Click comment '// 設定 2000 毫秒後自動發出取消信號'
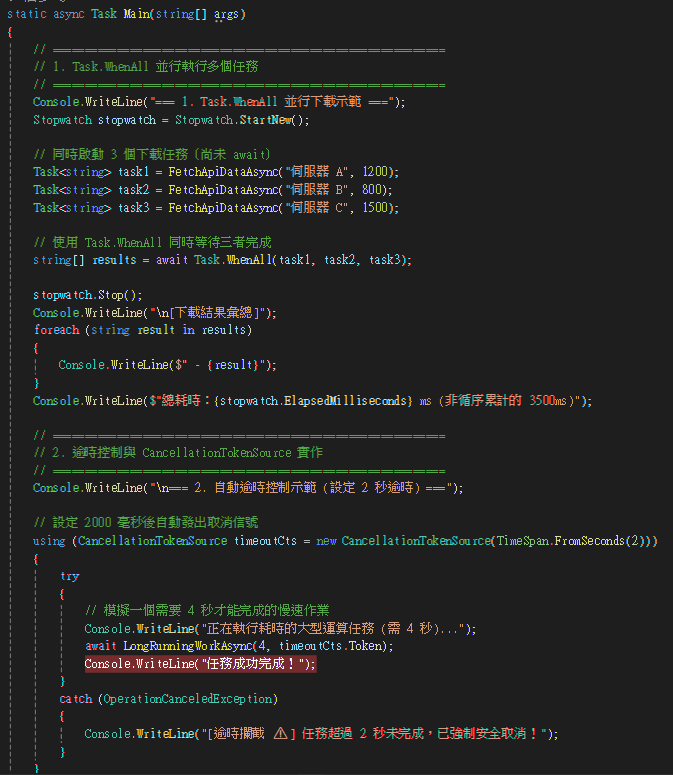The image size is (673, 775). [146, 523]
